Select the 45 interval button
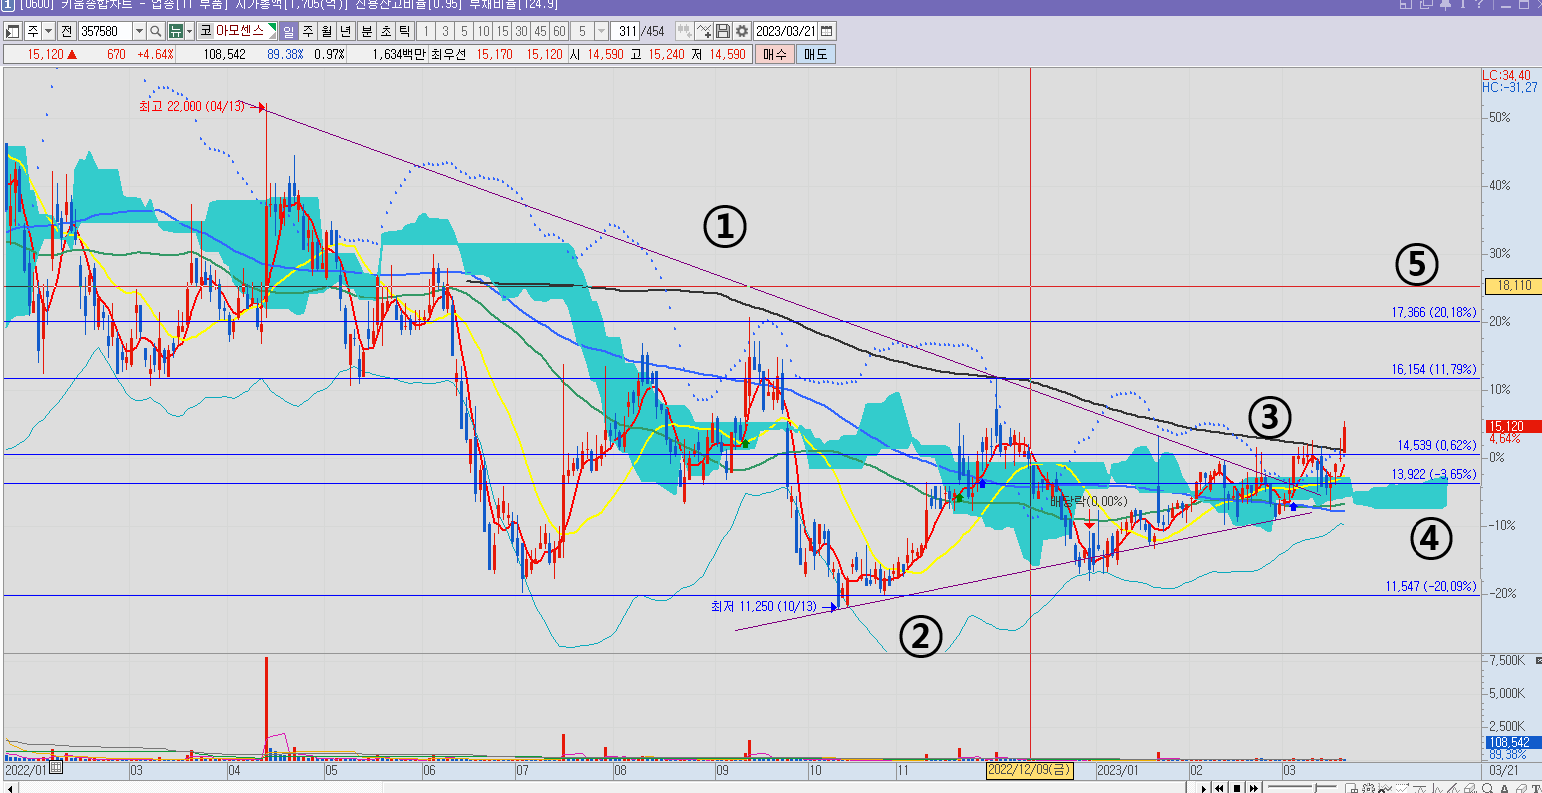 pyautogui.click(x=540, y=31)
